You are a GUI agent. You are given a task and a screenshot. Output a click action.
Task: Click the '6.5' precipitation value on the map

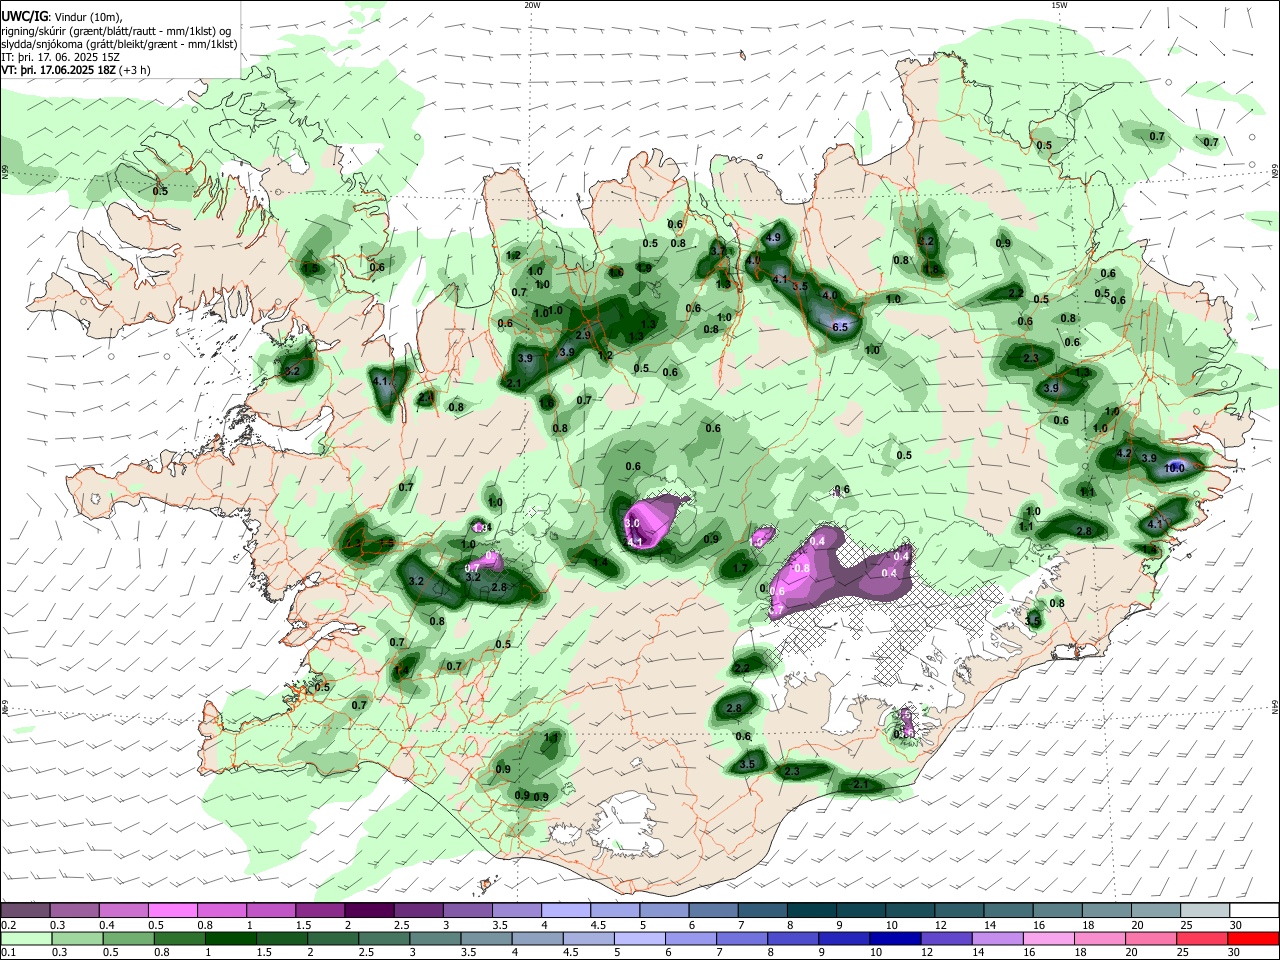click(x=840, y=327)
